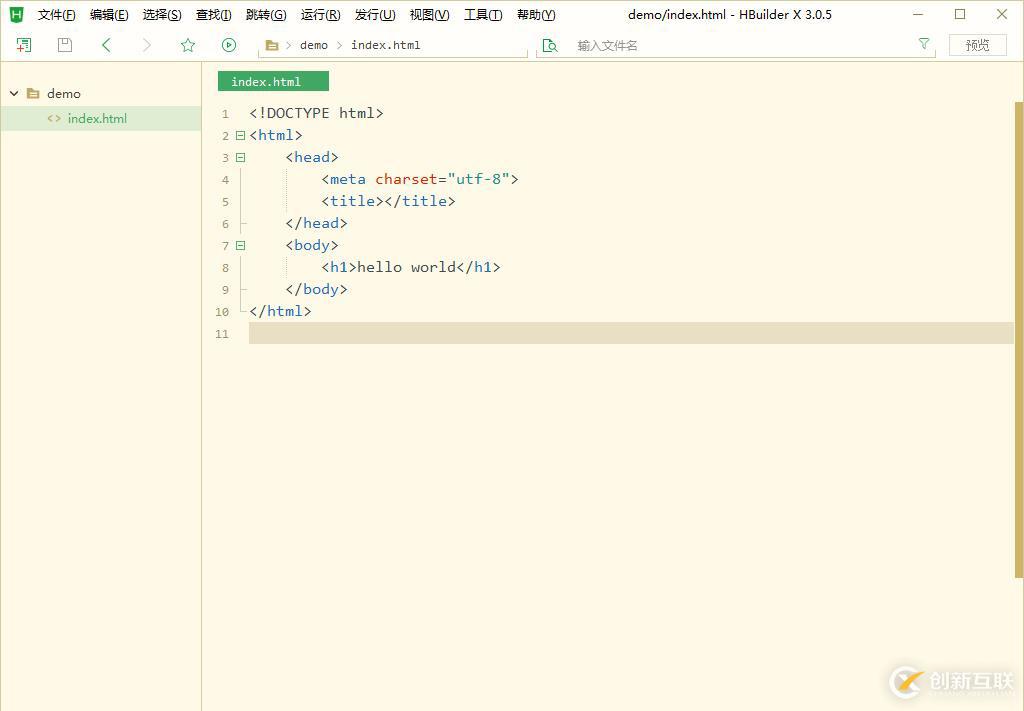Click the forward navigation arrow icon
This screenshot has width=1024, height=711.
146,45
